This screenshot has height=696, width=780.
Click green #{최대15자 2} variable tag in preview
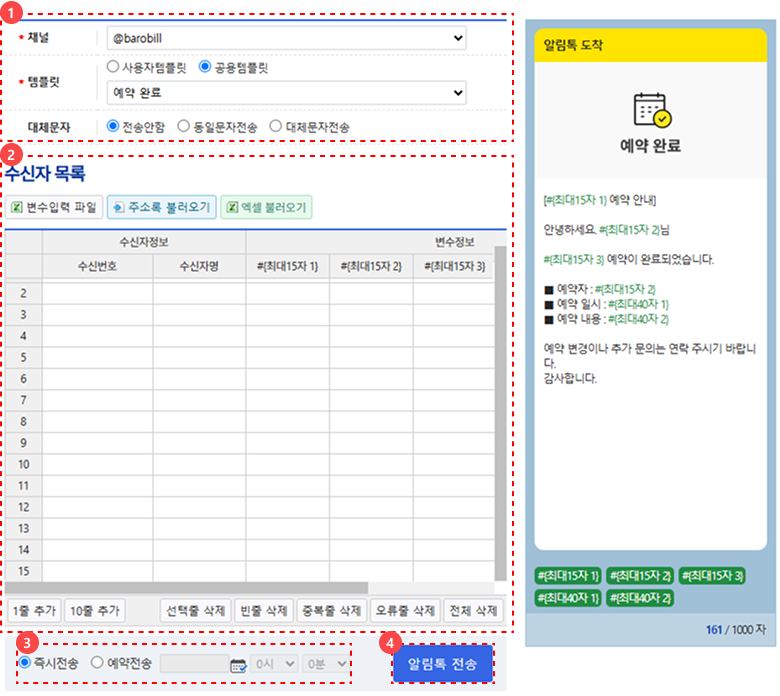tap(640, 576)
